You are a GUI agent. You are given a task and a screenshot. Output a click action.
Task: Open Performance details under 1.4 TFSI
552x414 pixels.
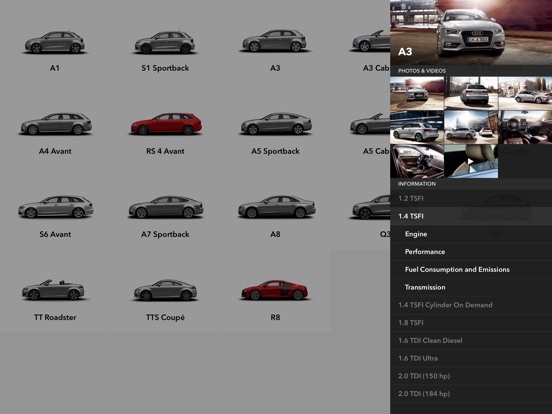(471, 252)
